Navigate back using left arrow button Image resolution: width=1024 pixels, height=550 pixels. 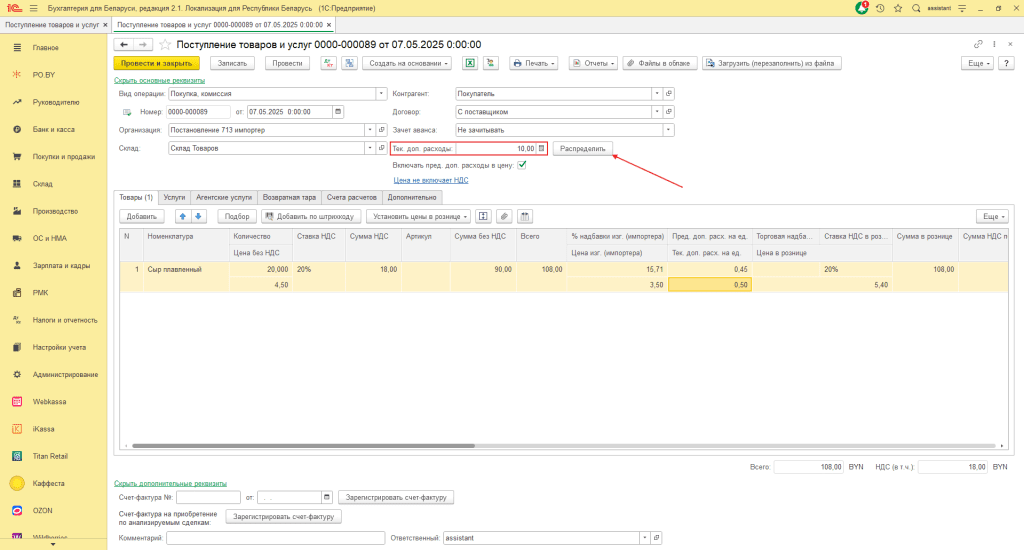tap(124, 45)
